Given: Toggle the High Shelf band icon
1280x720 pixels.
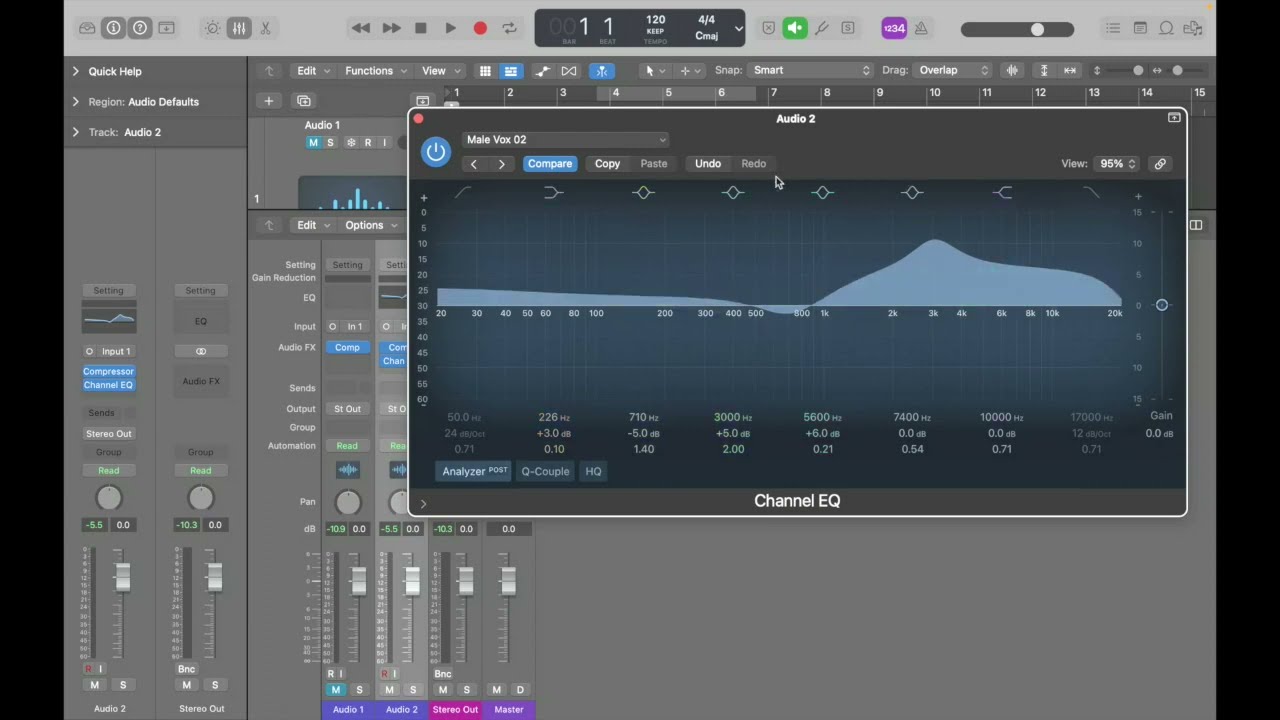Looking at the screenshot, I should [x=1003, y=192].
